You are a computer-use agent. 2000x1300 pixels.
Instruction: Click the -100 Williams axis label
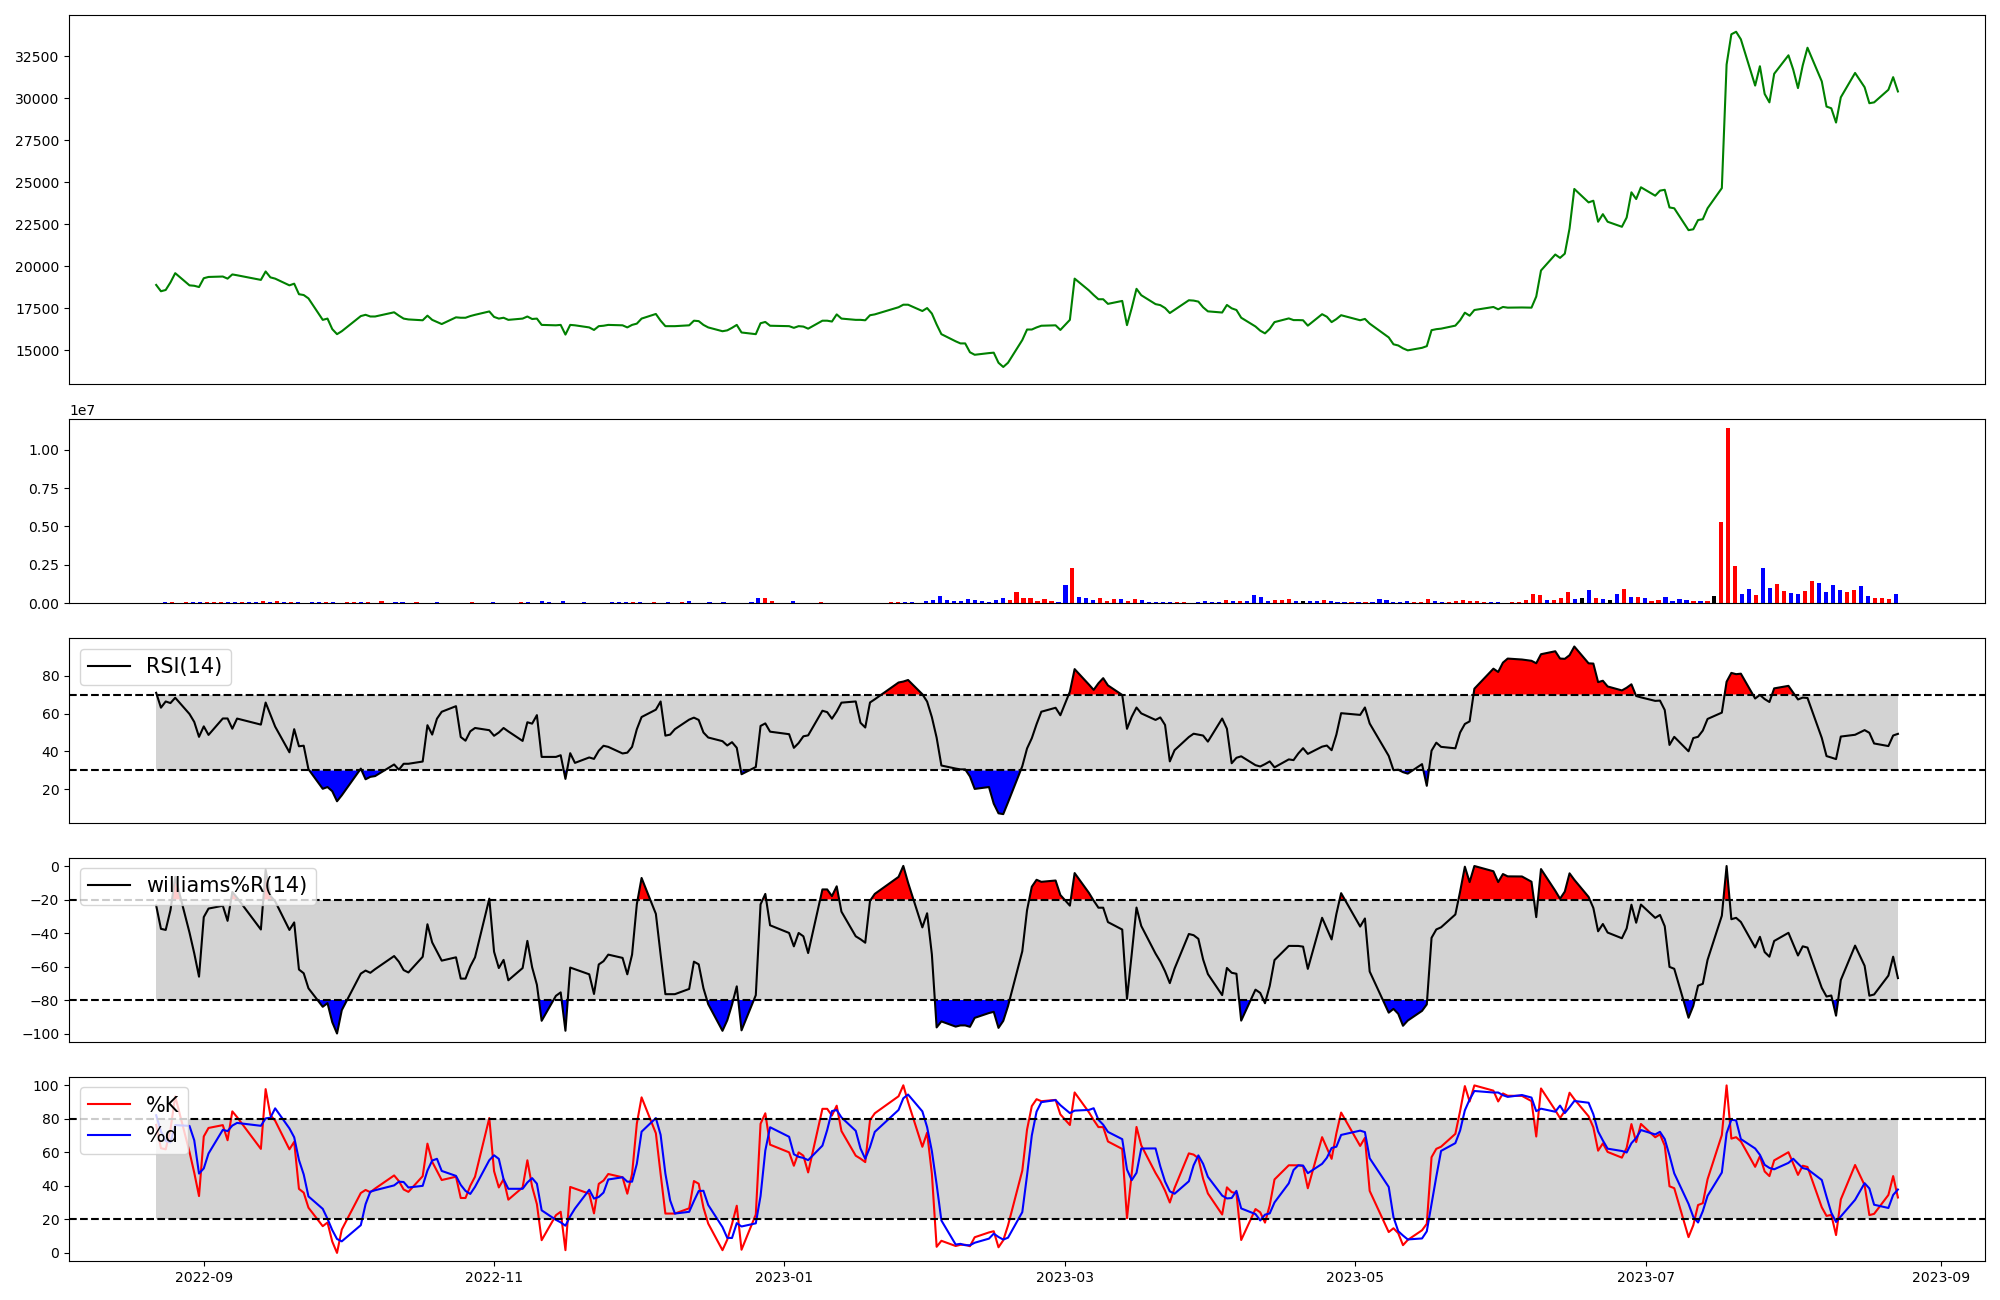point(40,1034)
